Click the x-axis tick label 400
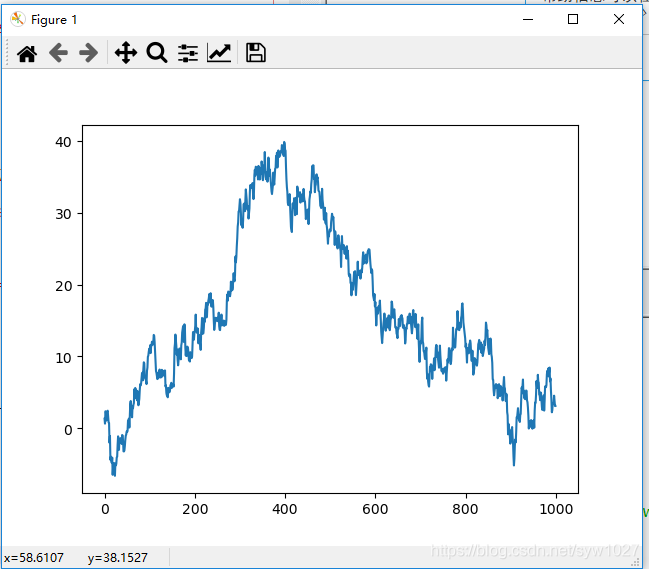 point(285,509)
